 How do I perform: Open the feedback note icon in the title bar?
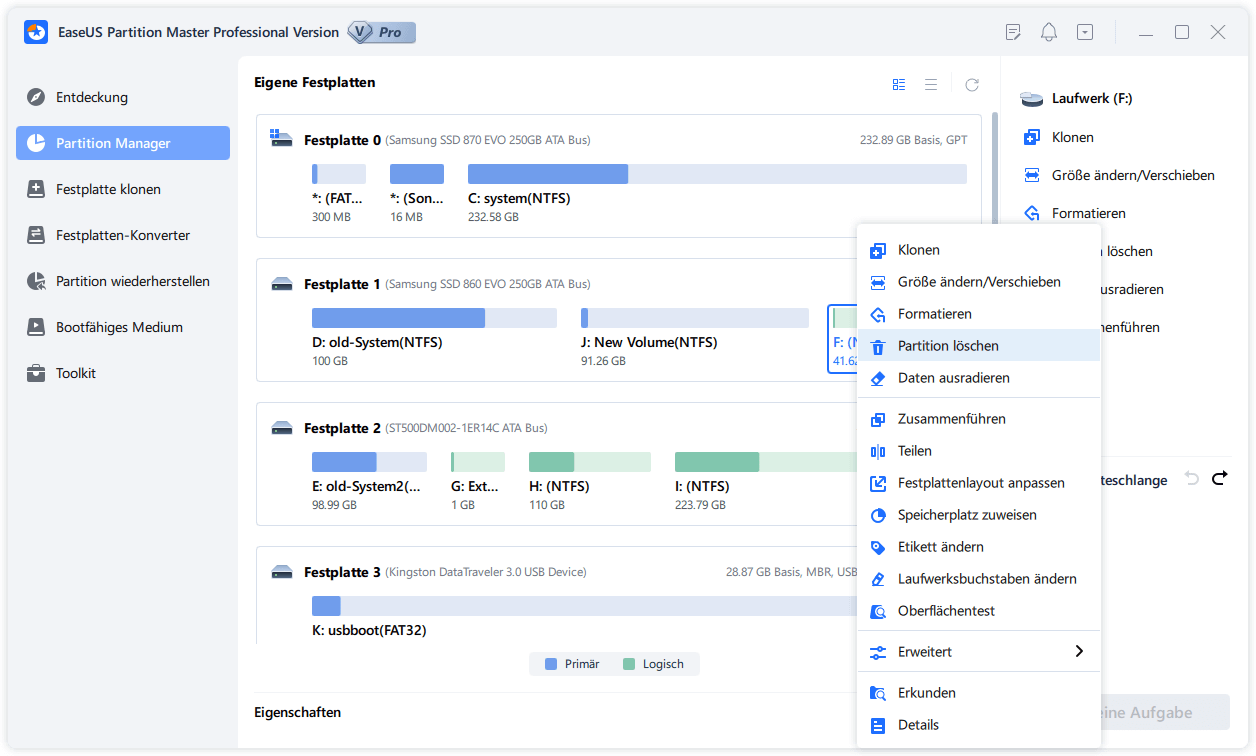pos(1013,32)
